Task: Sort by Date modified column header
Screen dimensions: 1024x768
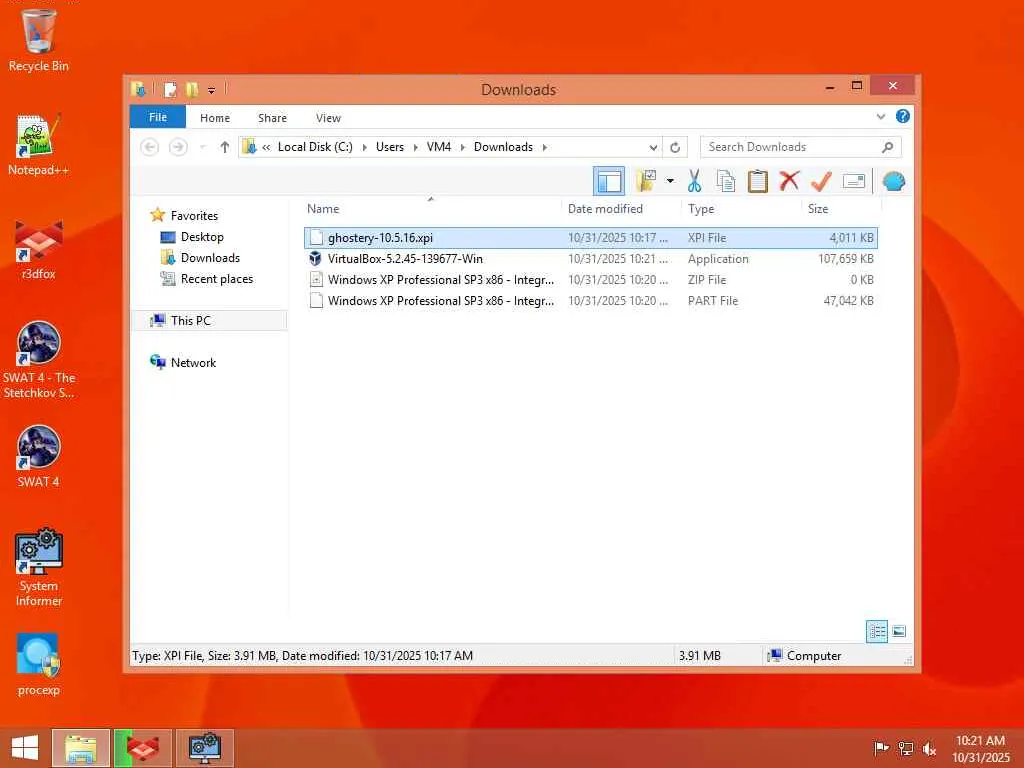Action: coord(605,209)
